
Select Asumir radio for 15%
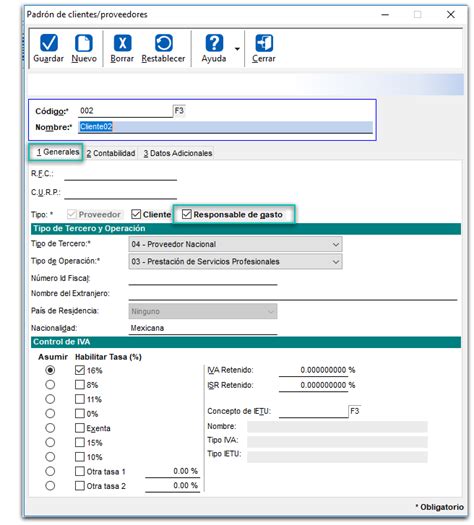[50, 442]
